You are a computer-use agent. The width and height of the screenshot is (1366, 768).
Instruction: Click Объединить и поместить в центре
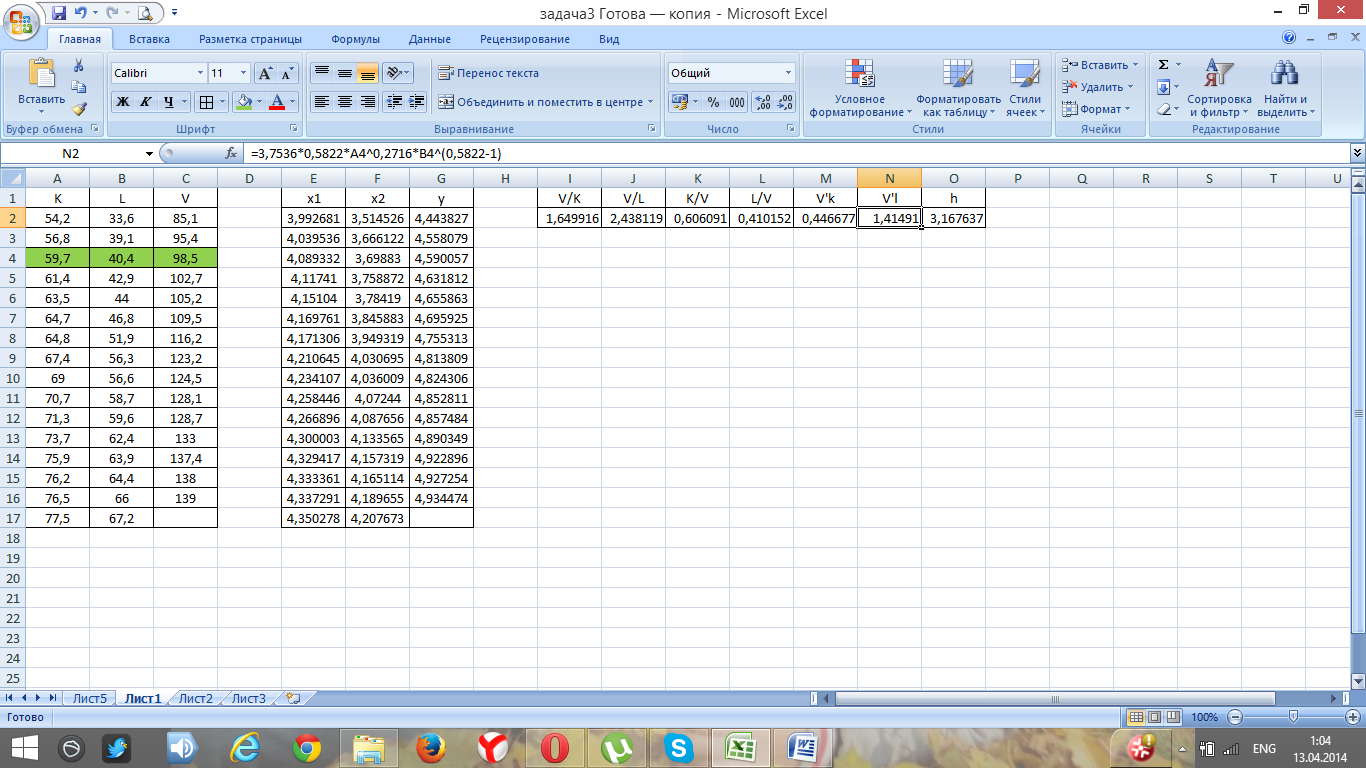[546, 102]
